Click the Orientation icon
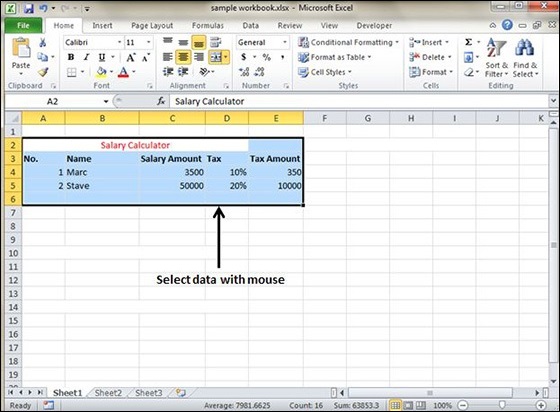Image resolution: width=560 pixels, height=412 pixels. [x=204, y=72]
